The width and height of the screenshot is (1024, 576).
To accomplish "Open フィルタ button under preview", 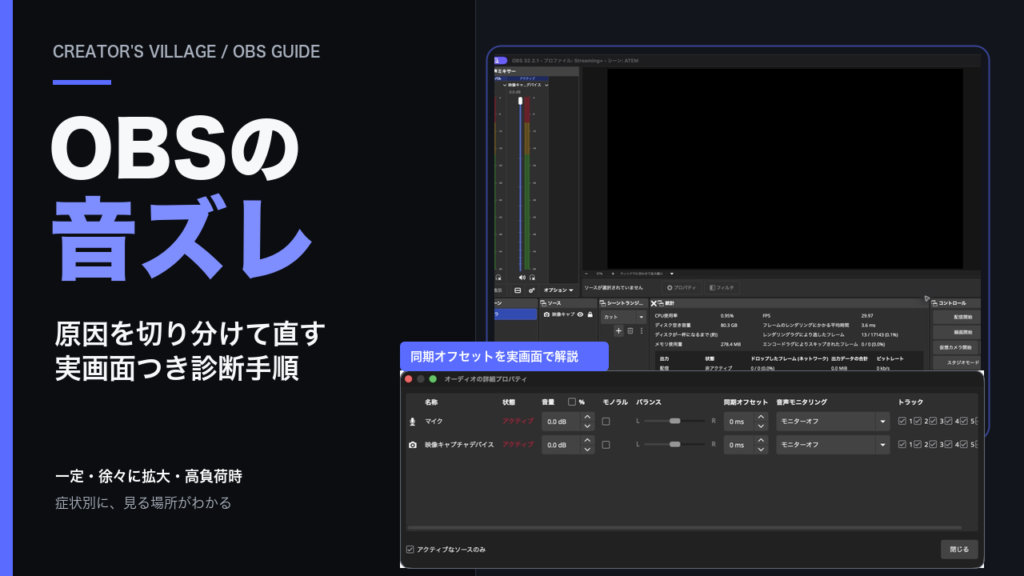I will coord(722,287).
